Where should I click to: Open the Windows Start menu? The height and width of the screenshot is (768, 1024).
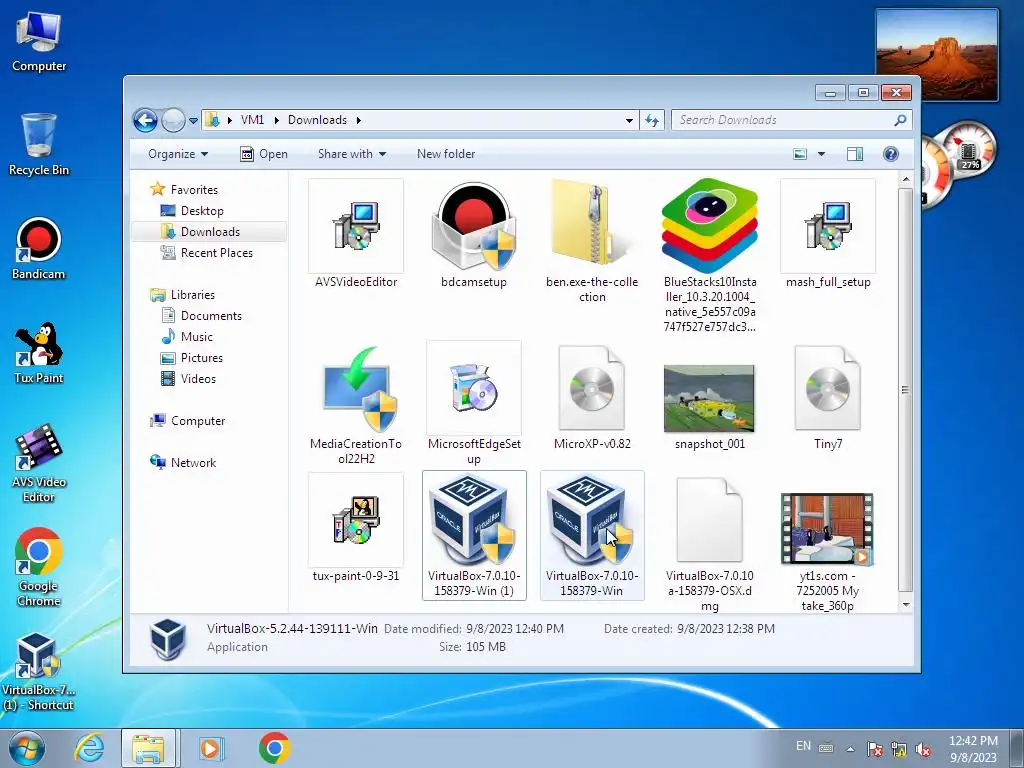coord(25,748)
